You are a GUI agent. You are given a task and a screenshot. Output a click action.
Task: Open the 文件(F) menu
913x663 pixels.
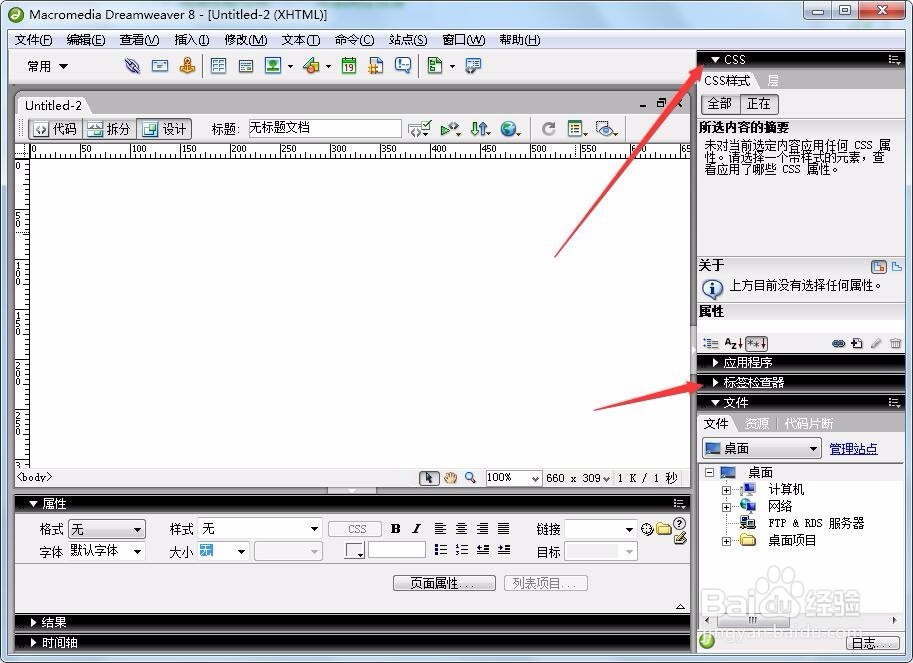click(x=33, y=40)
